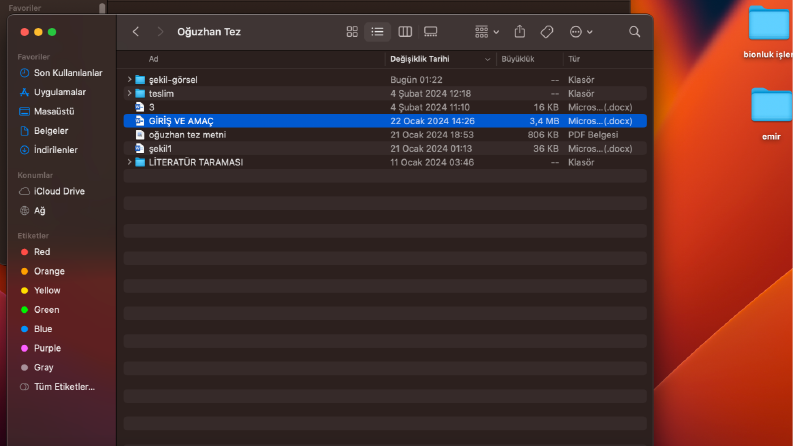
Task: Switch to icon grid view
Action: tap(352, 32)
